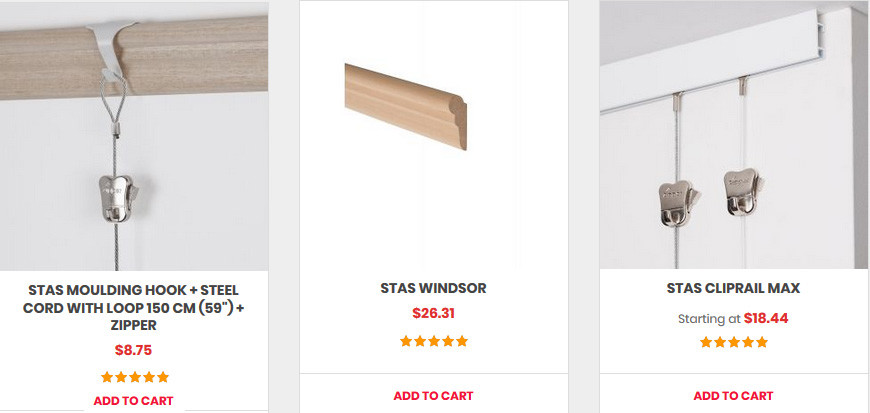
Task: Open the STAS Windsor product title link
Action: 433,288
